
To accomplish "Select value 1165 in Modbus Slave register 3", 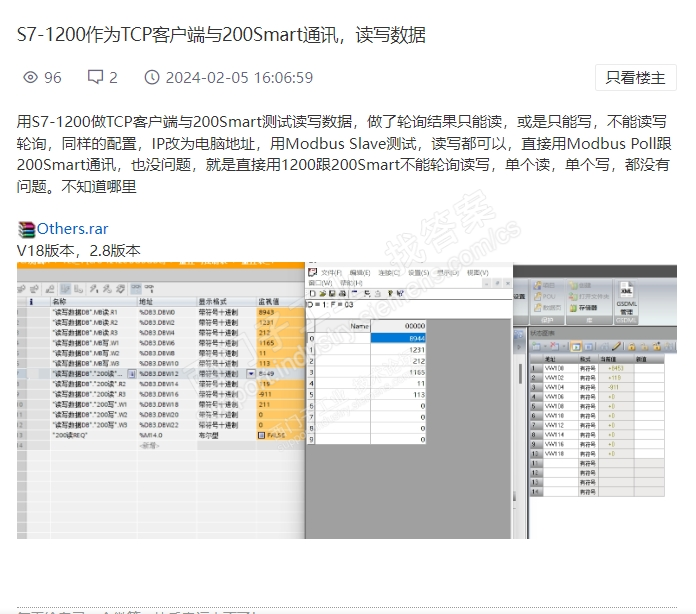I will coord(398,372).
